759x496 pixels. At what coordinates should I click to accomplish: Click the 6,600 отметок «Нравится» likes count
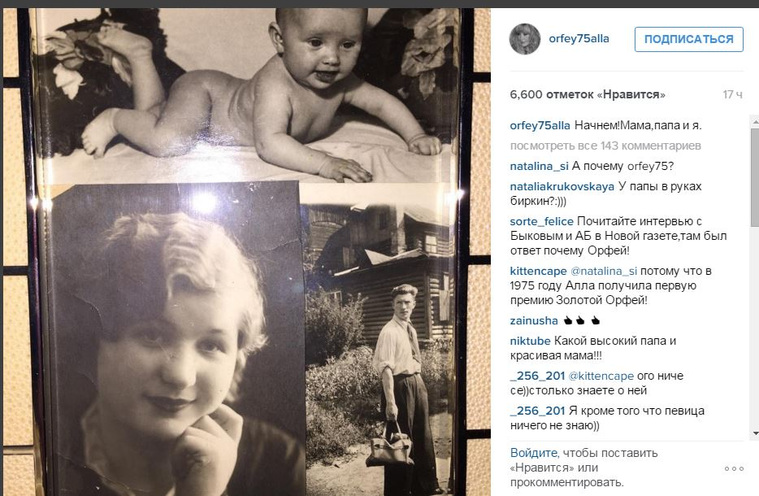pos(587,94)
